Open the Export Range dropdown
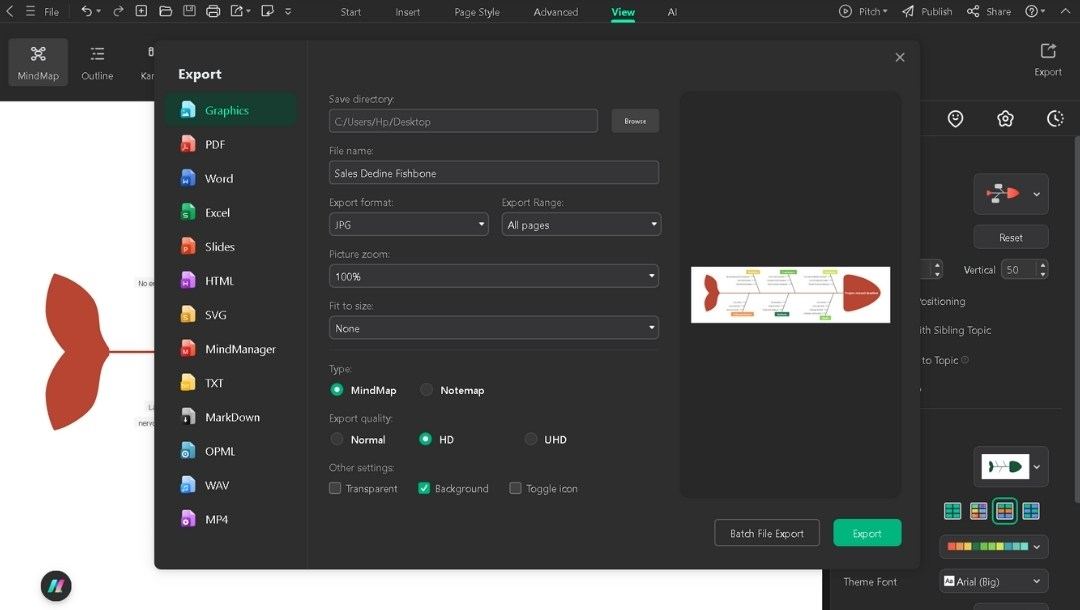This screenshot has height=610, width=1080. point(581,224)
